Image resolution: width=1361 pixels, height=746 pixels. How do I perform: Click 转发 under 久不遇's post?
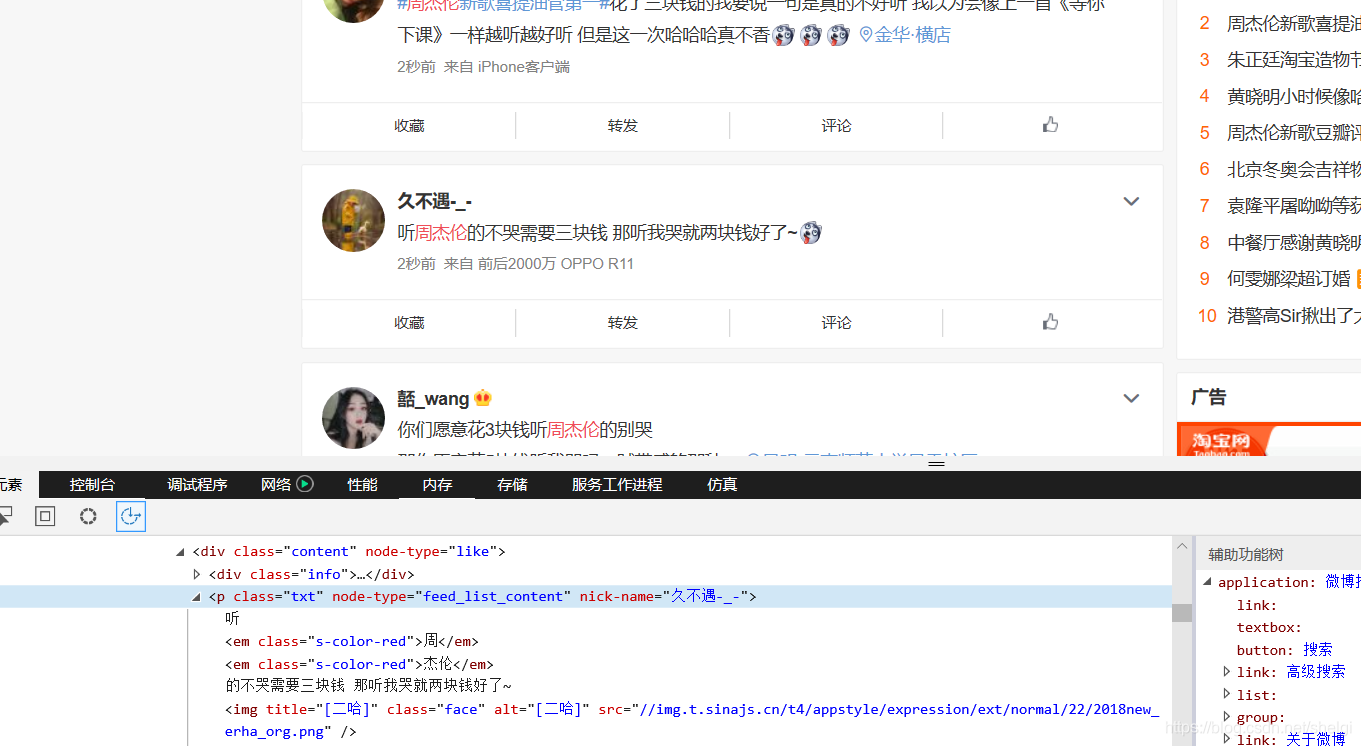point(622,322)
